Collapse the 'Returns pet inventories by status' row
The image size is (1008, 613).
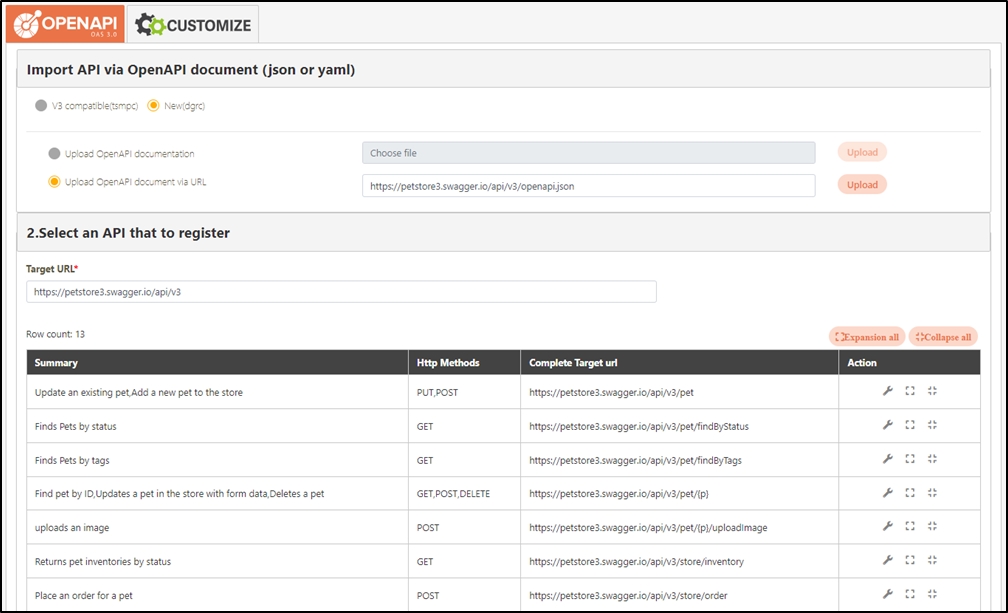pyautogui.click(x=932, y=560)
